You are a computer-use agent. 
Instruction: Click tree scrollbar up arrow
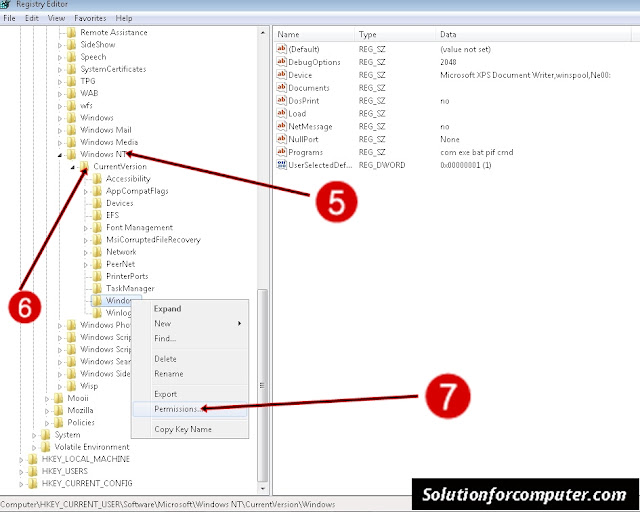coord(262,32)
